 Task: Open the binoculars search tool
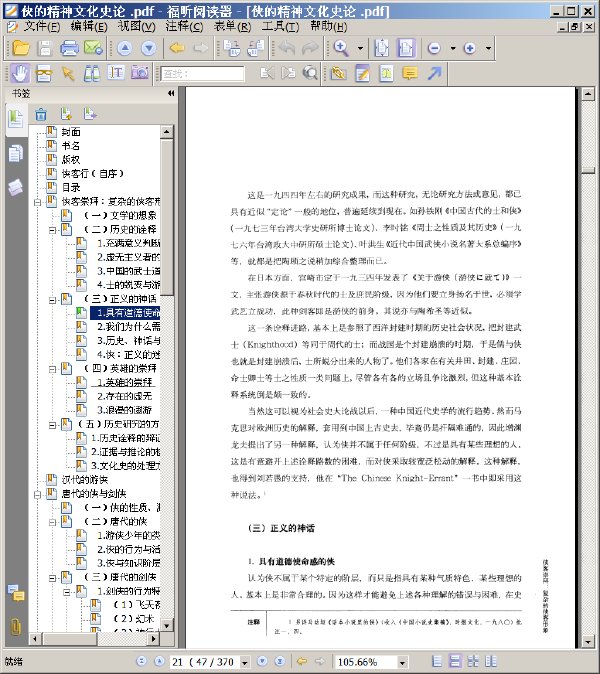[92, 73]
